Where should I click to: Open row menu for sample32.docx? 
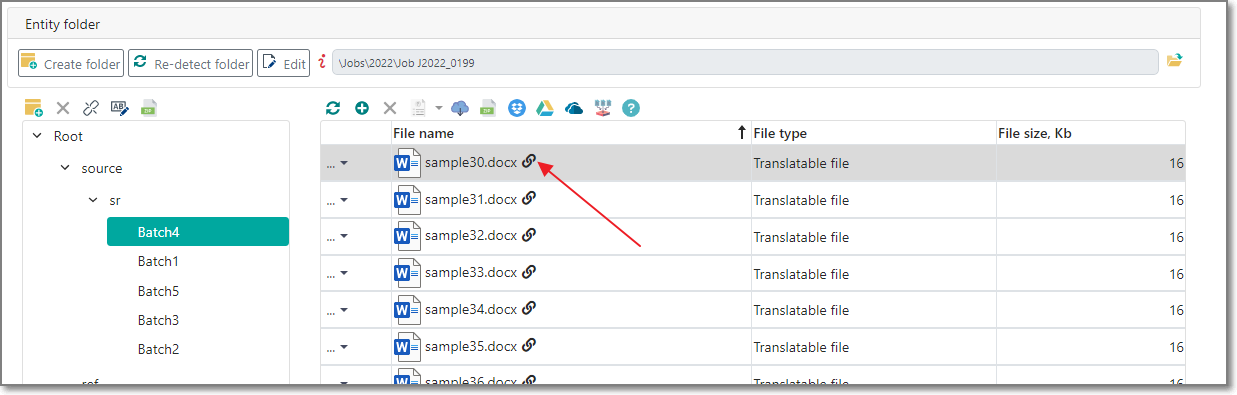pyautogui.click(x=337, y=237)
